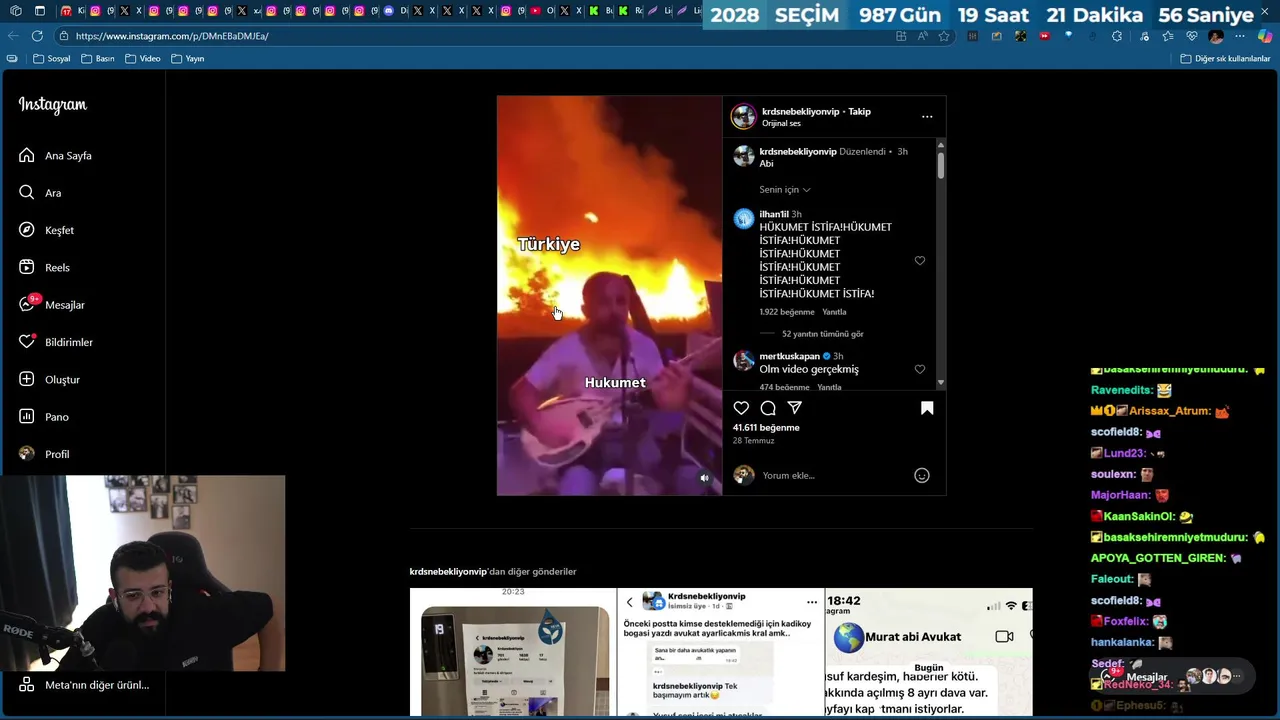The height and width of the screenshot is (720, 1280).
Task: Click the Instagram logo
Action: pos(52,105)
